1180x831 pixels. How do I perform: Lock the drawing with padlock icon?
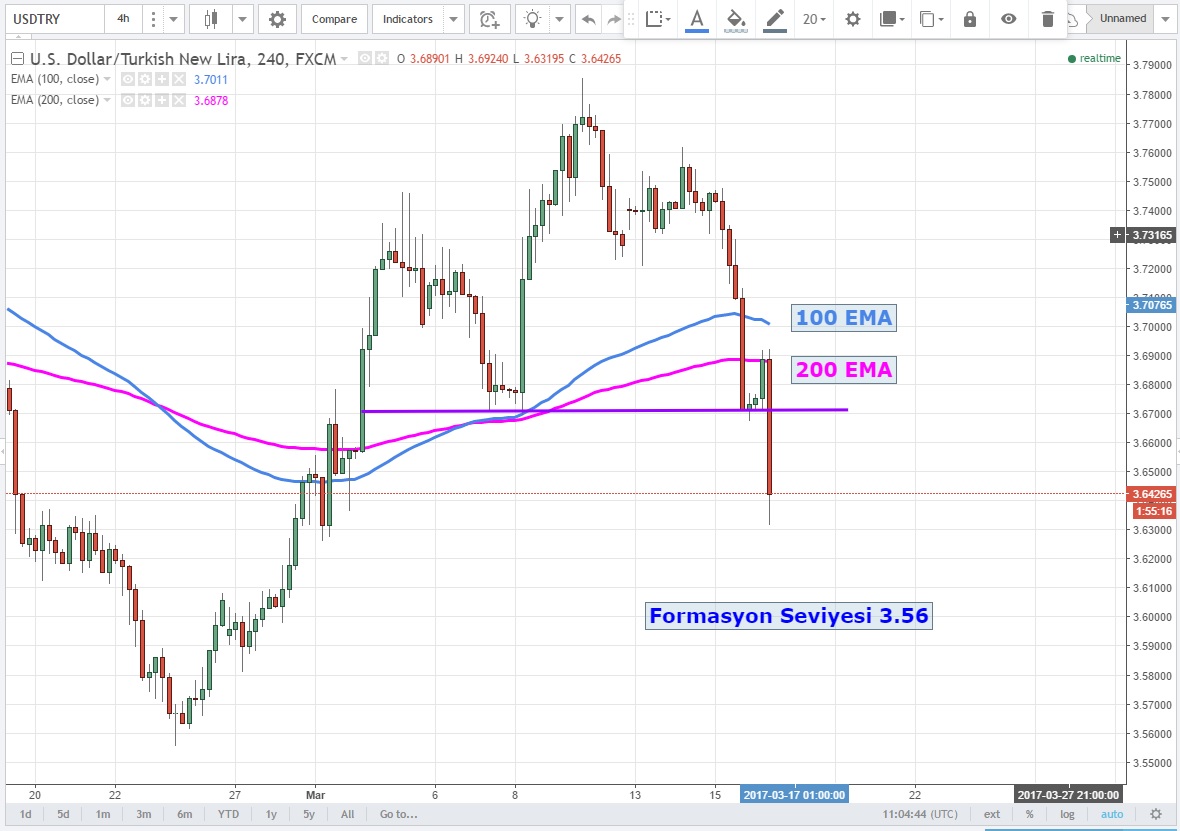(969, 19)
